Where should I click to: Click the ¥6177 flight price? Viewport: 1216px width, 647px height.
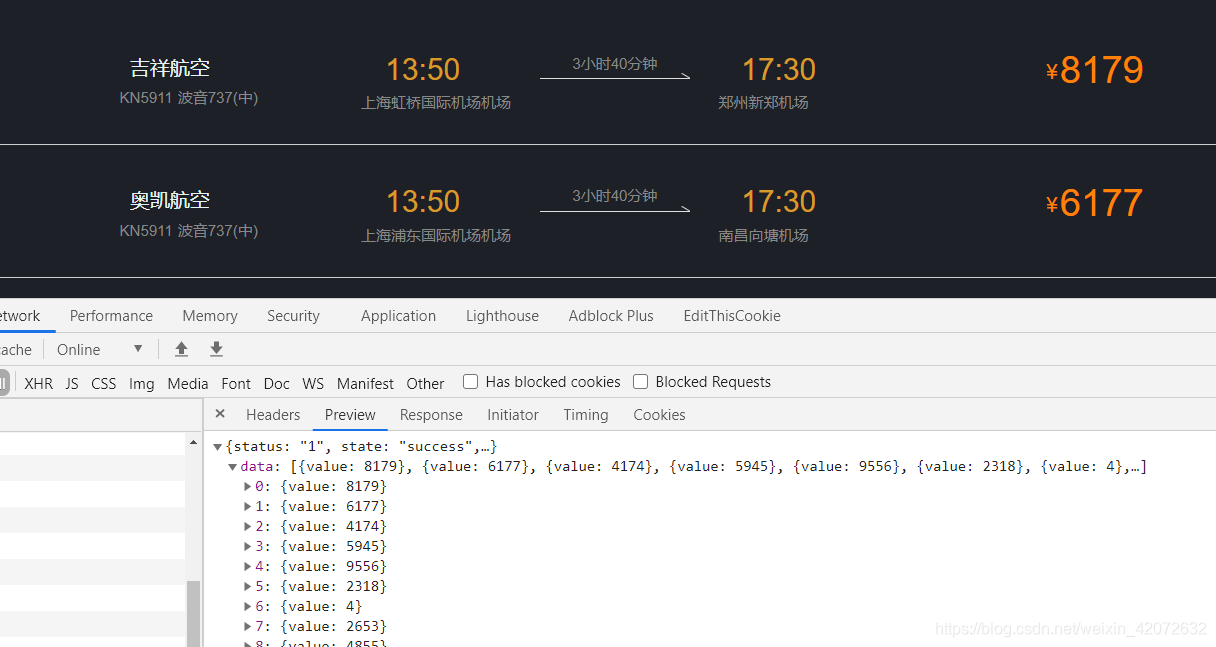1094,203
